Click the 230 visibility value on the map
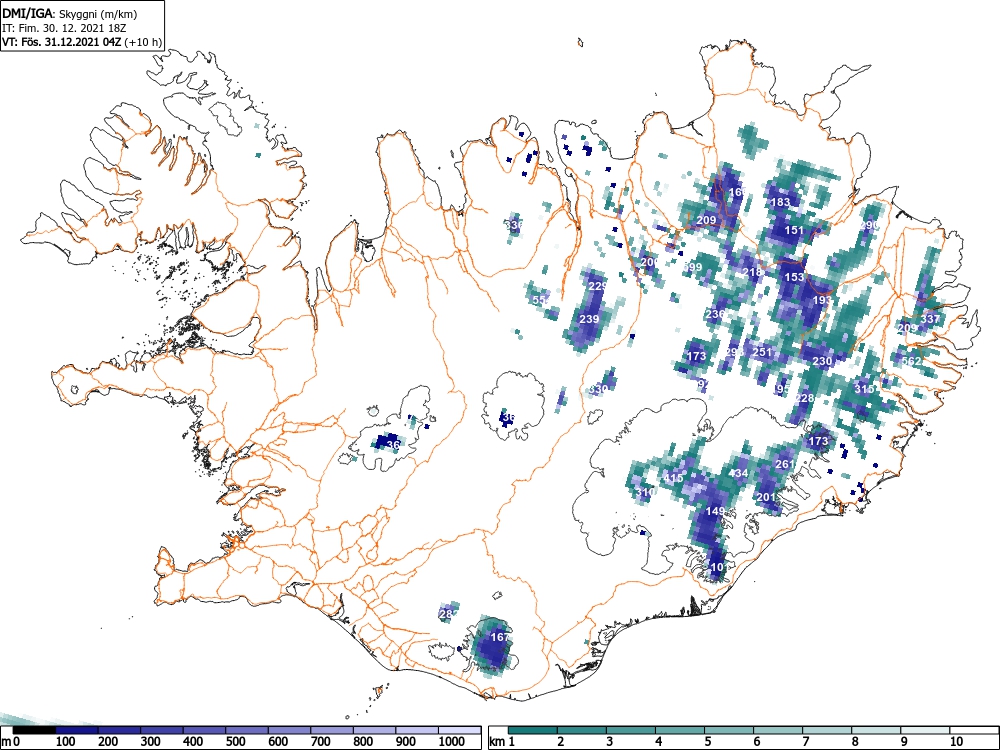This screenshot has width=1000, height=750. tap(822, 361)
